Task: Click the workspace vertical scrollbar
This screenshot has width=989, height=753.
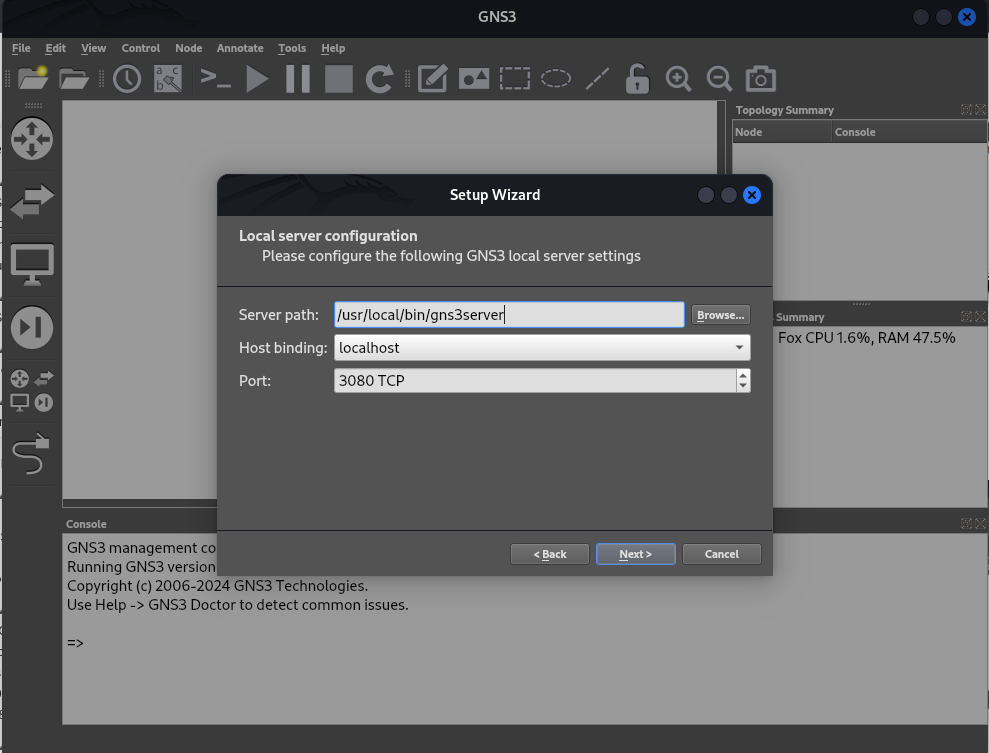Action: click(x=721, y=137)
